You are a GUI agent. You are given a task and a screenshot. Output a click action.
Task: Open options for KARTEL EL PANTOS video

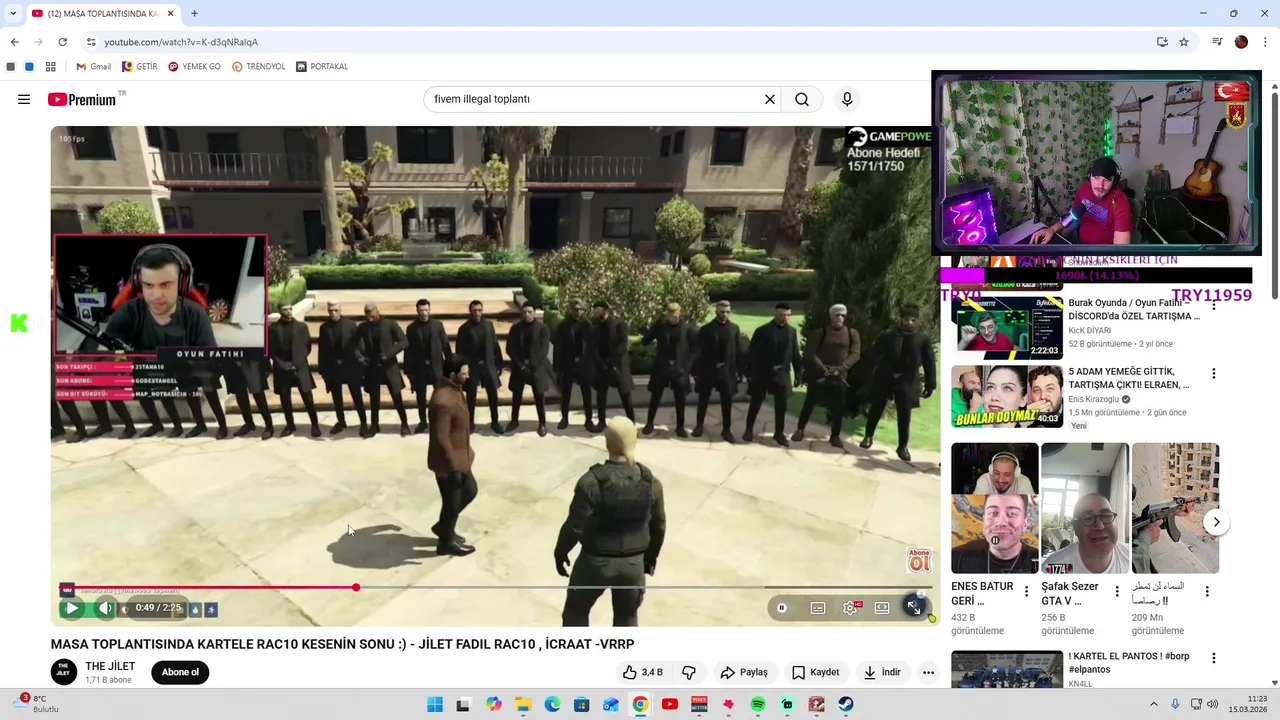1214,658
